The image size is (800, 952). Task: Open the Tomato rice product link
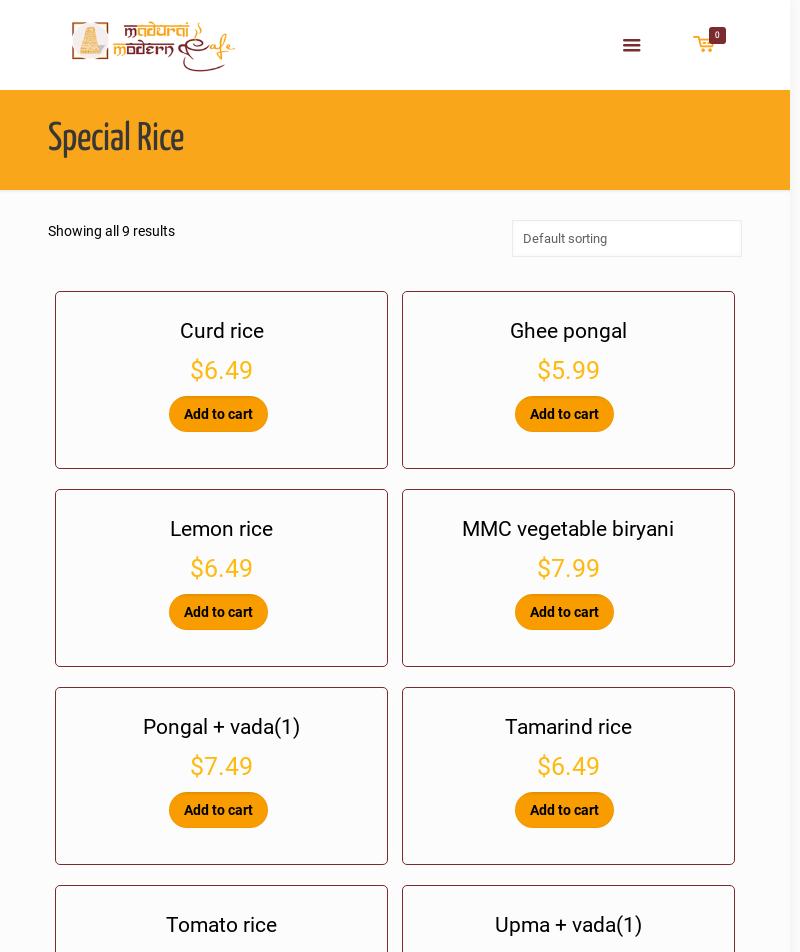[221, 925]
